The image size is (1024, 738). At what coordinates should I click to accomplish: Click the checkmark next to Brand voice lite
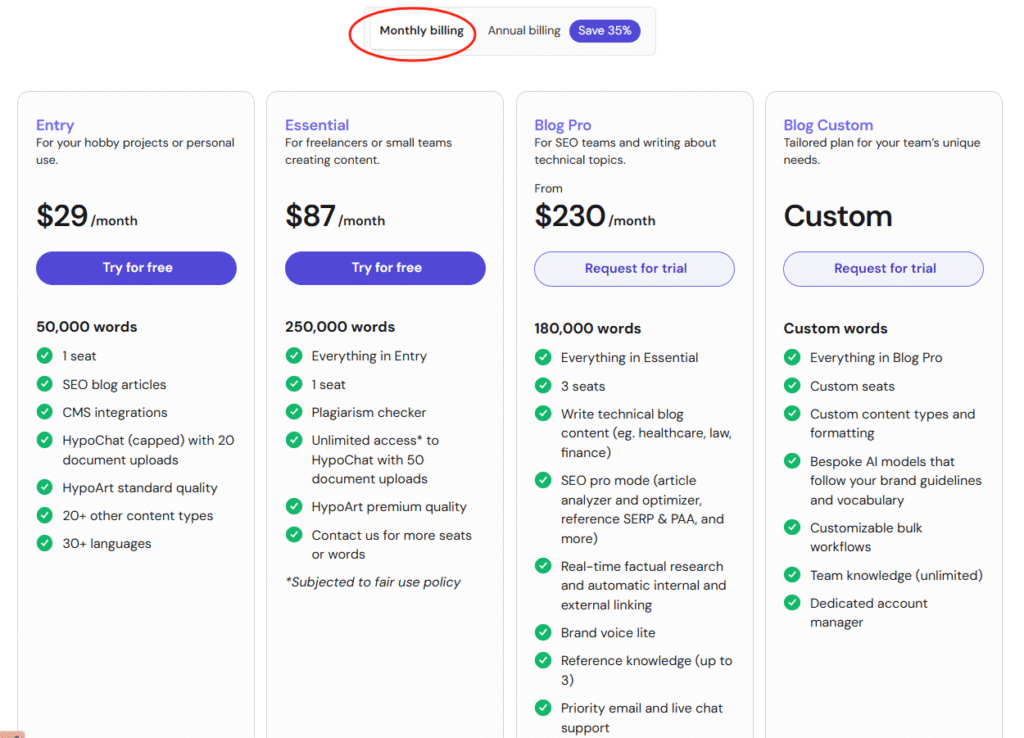click(x=543, y=632)
